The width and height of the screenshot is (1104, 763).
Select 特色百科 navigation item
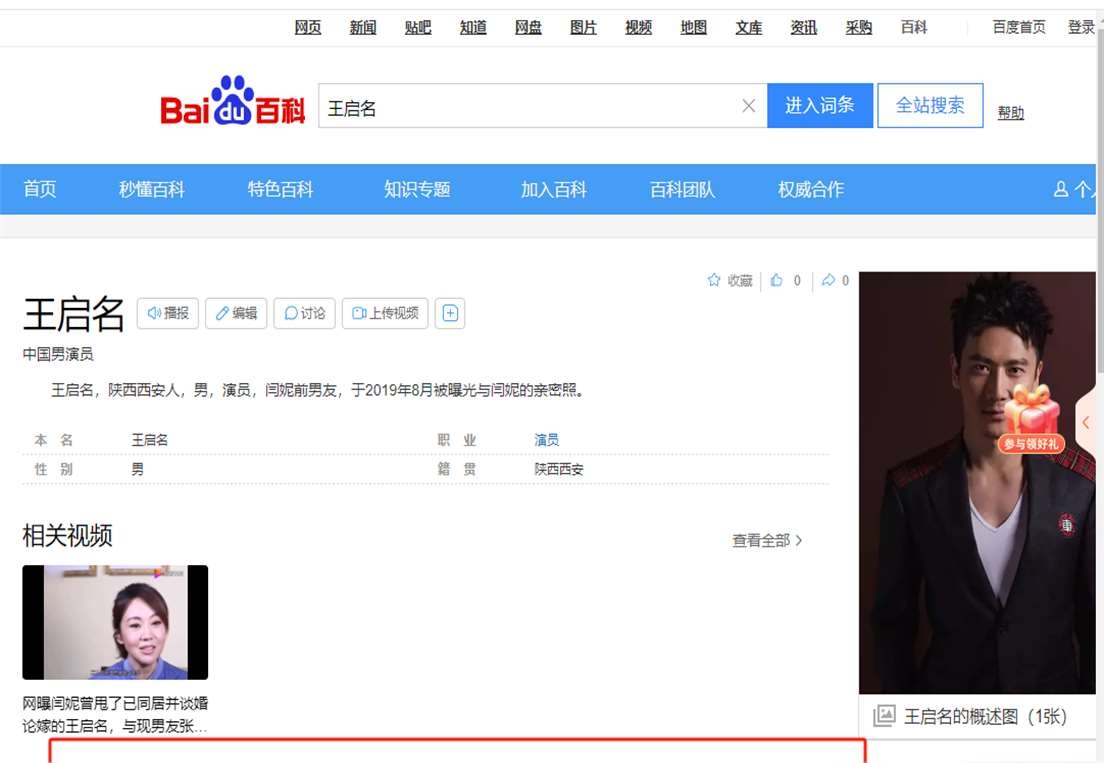[280, 189]
